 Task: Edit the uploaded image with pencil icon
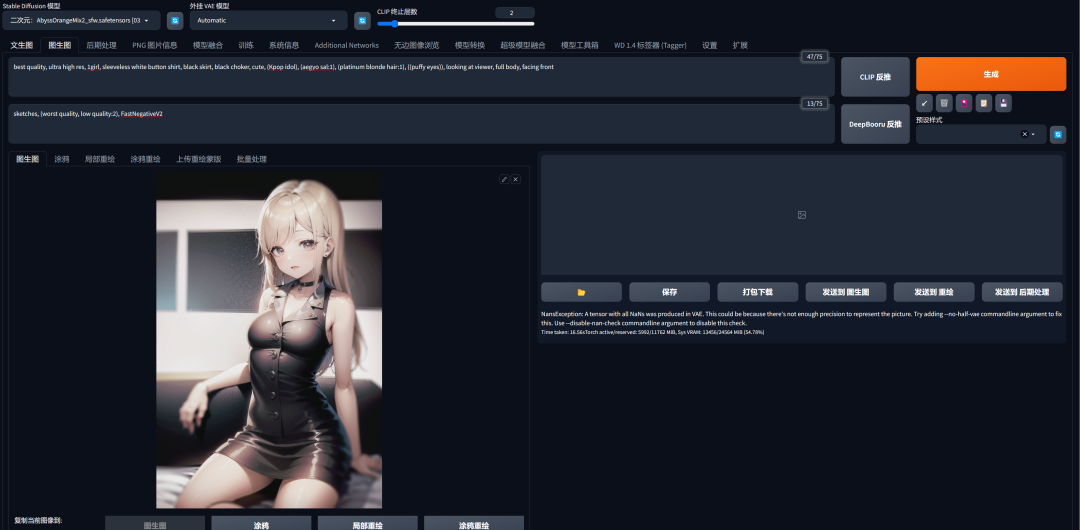coord(504,179)
